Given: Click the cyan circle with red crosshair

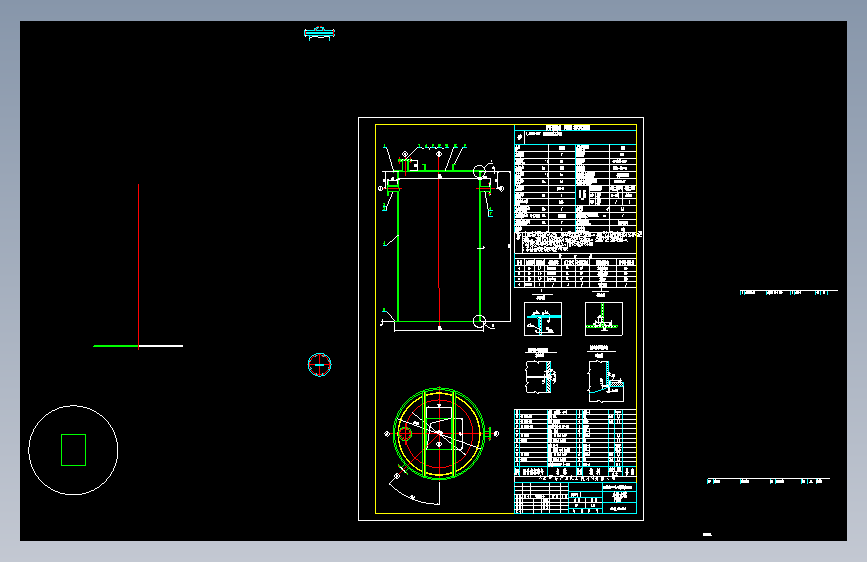Looking at the screenshot, I should pos(320,365).
